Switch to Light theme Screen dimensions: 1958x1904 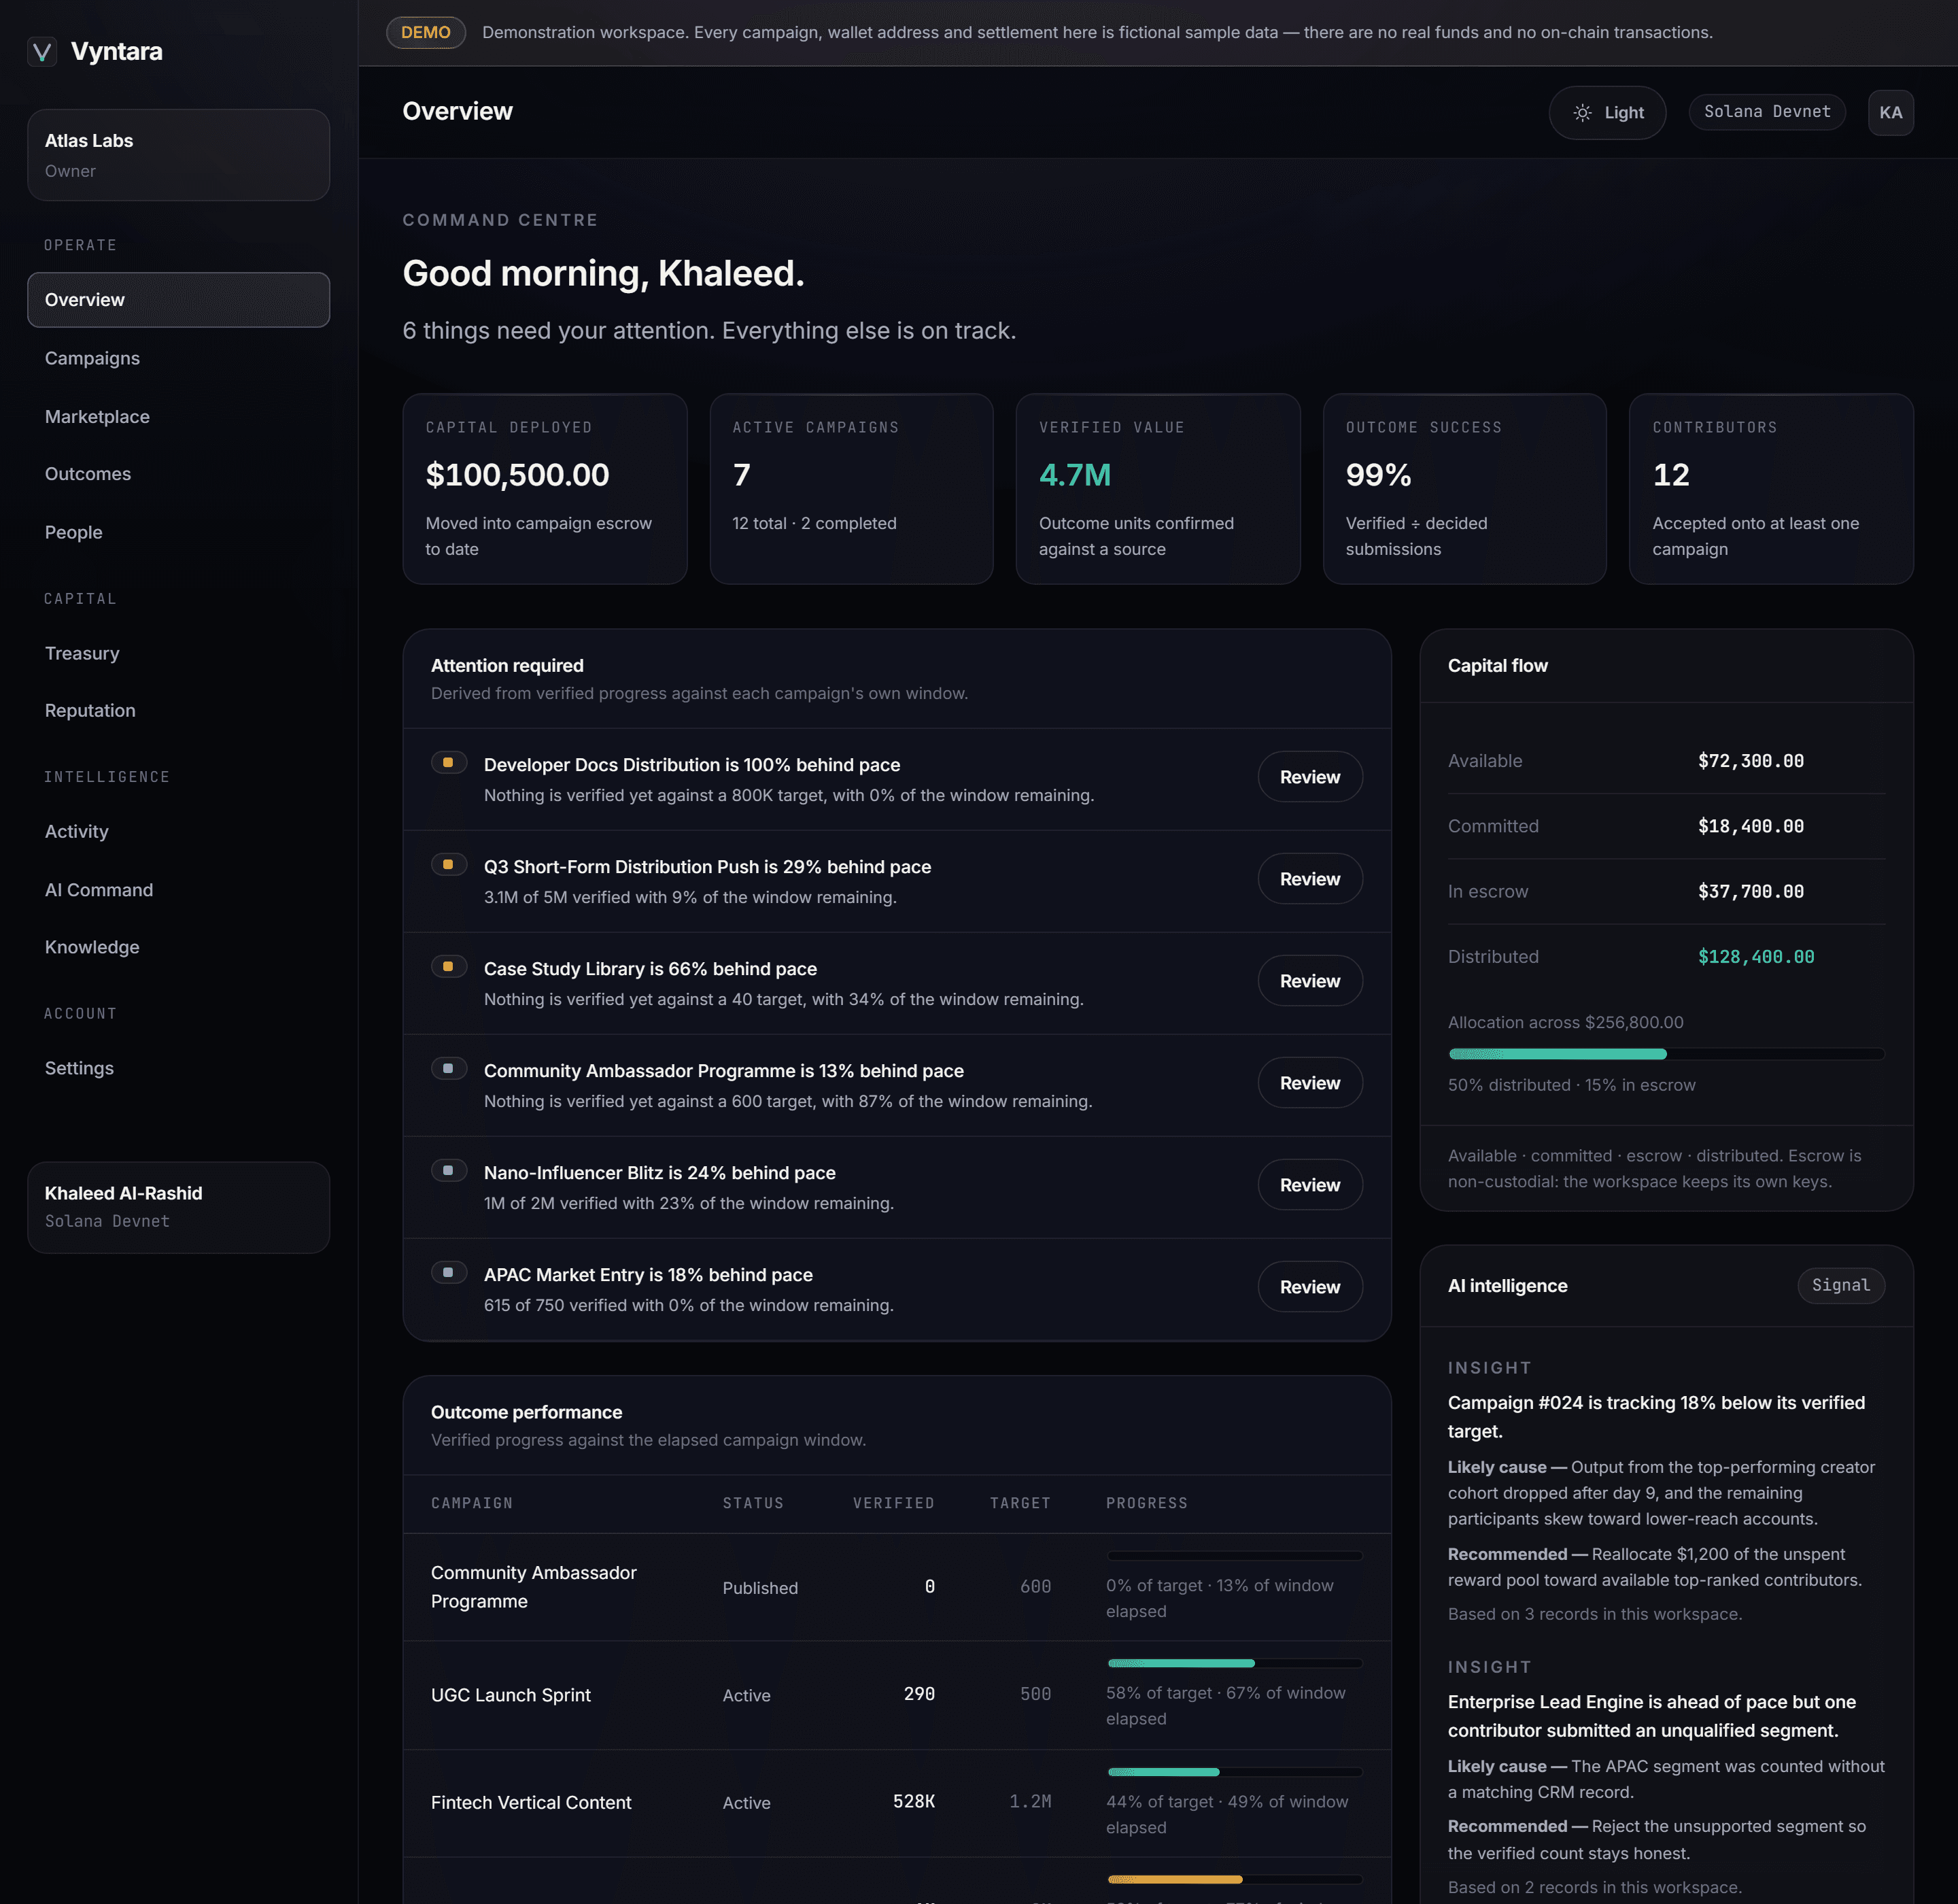point(1607,113)
